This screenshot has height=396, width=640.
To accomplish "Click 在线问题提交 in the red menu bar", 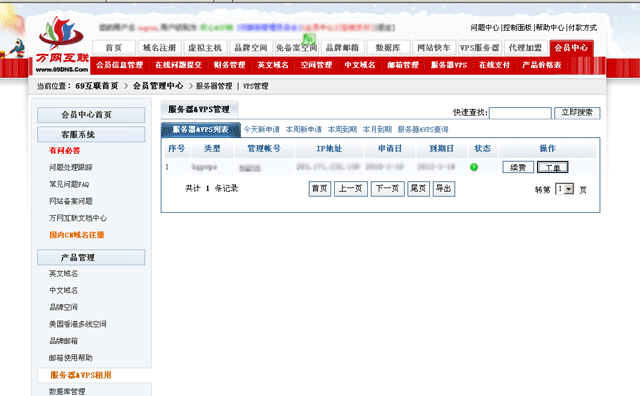I will (178, 65).
